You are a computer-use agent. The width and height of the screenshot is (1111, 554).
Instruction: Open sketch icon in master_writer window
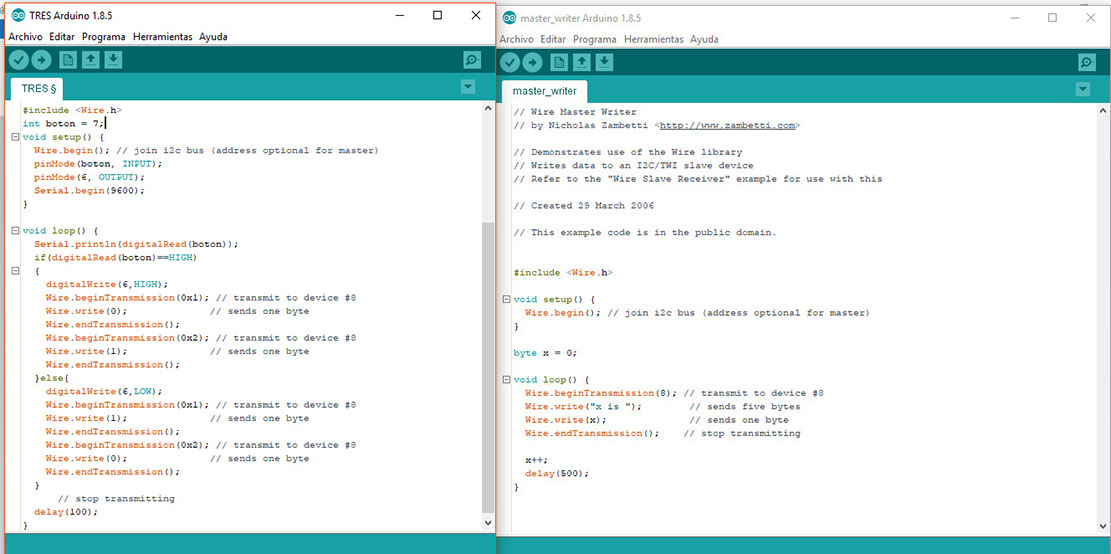582,63
